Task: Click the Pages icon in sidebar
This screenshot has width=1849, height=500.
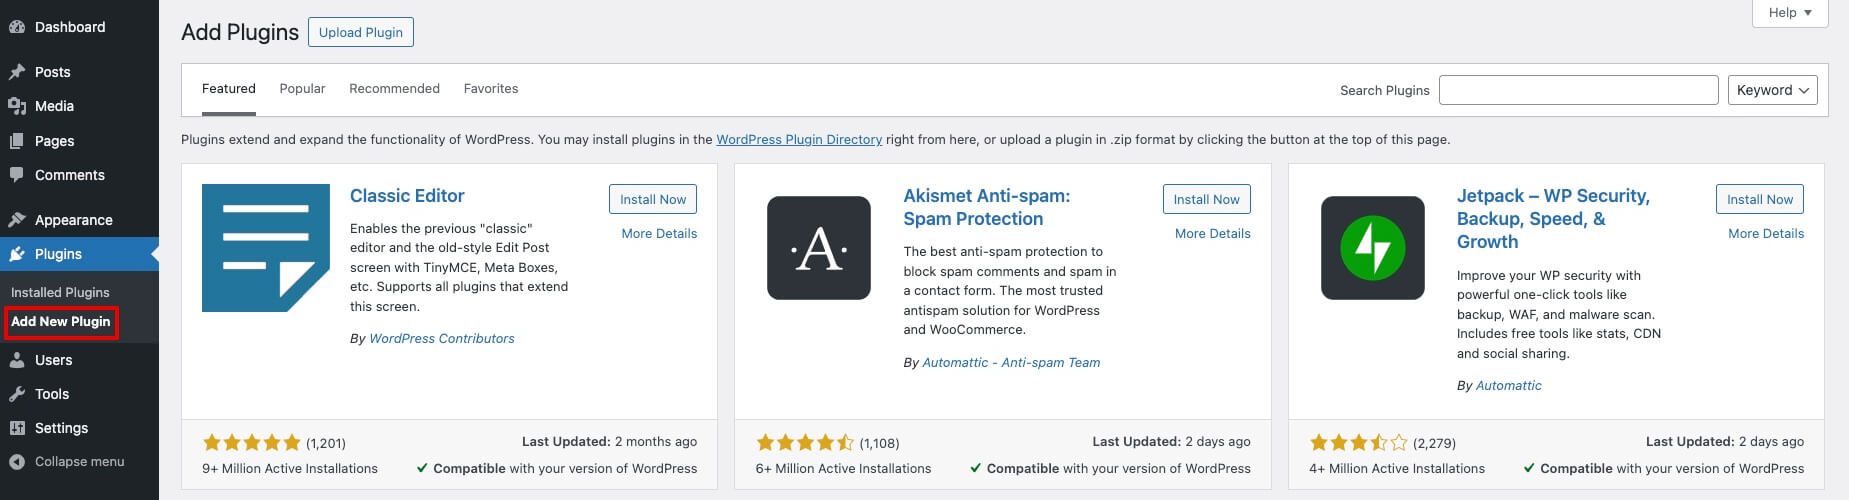Action: [17, 141]
